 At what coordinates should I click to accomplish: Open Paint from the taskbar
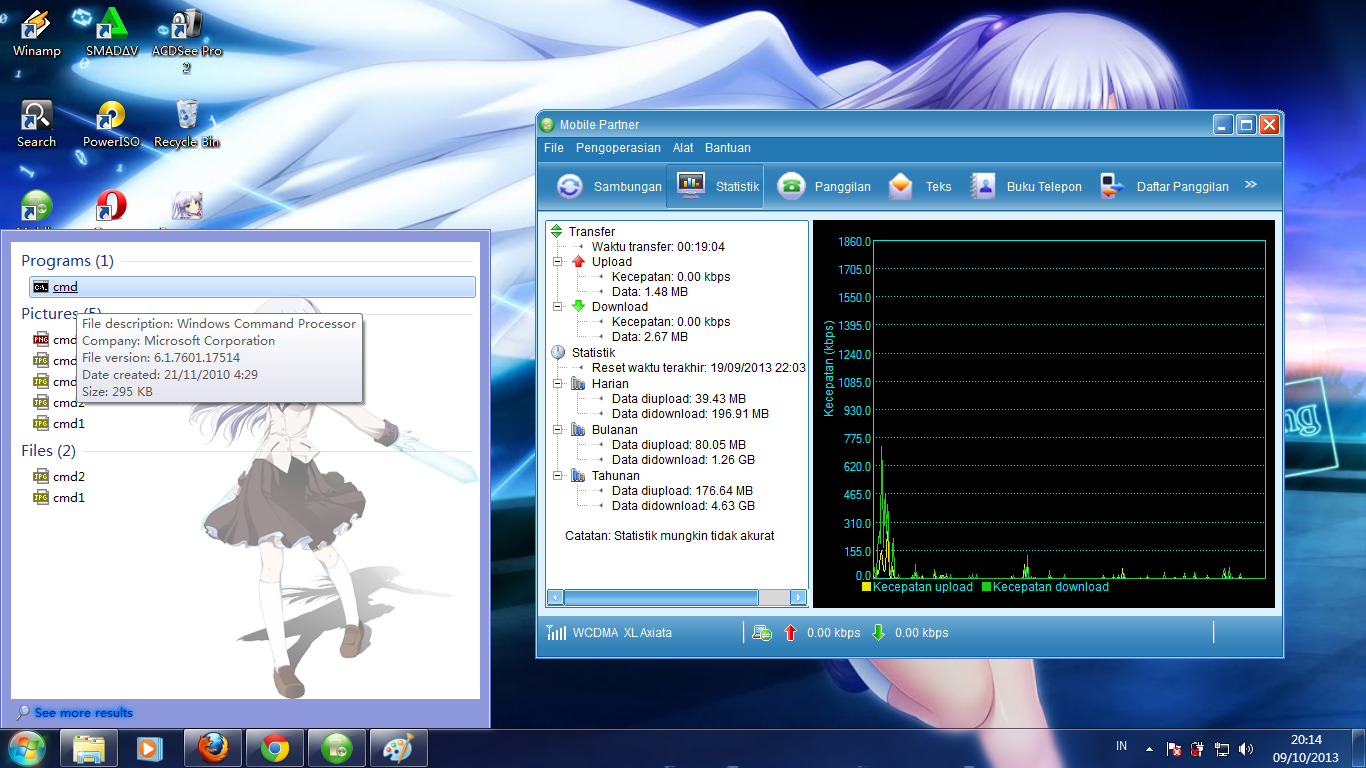[399, 748]
